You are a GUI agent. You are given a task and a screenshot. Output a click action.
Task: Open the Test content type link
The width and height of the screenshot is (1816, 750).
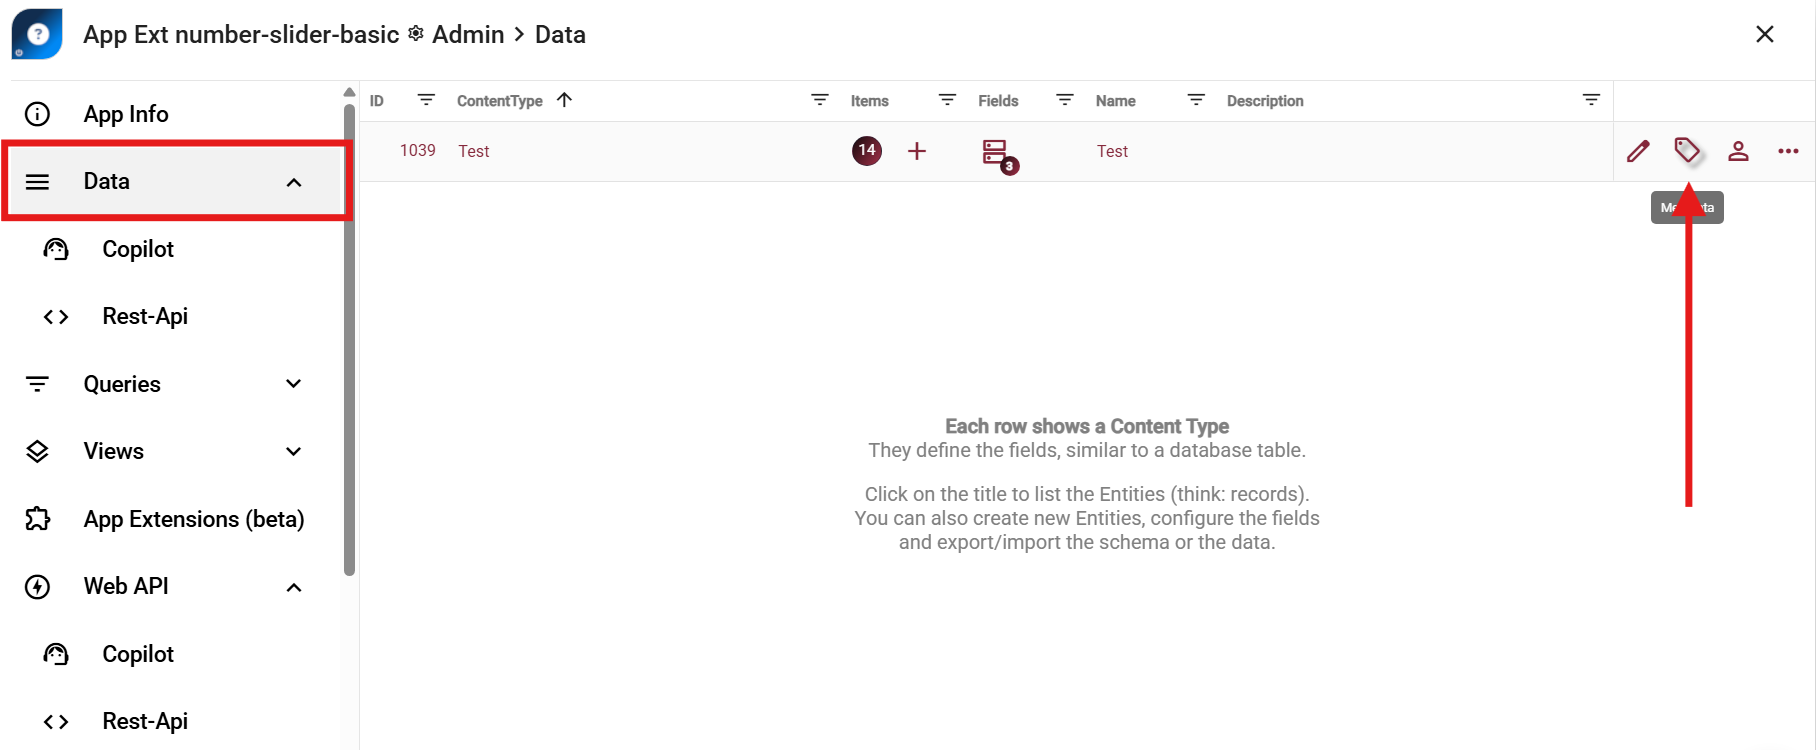(x=474, y=151)
